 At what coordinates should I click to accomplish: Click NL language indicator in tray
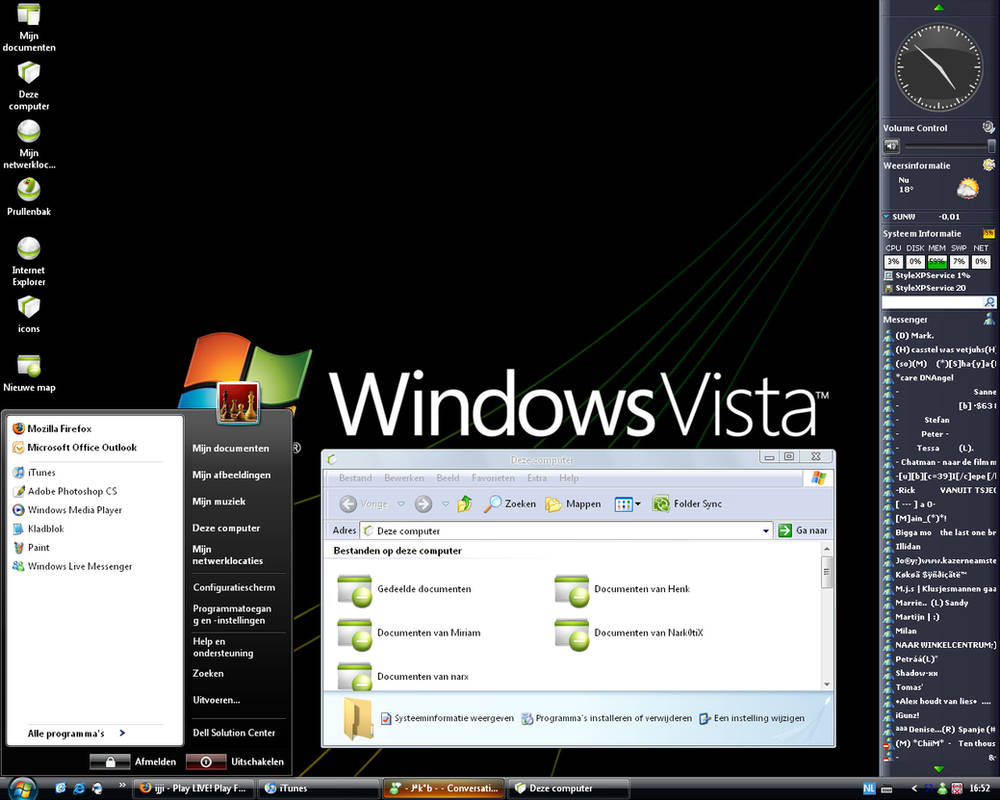pyautogui.click(x=869, y=789)
